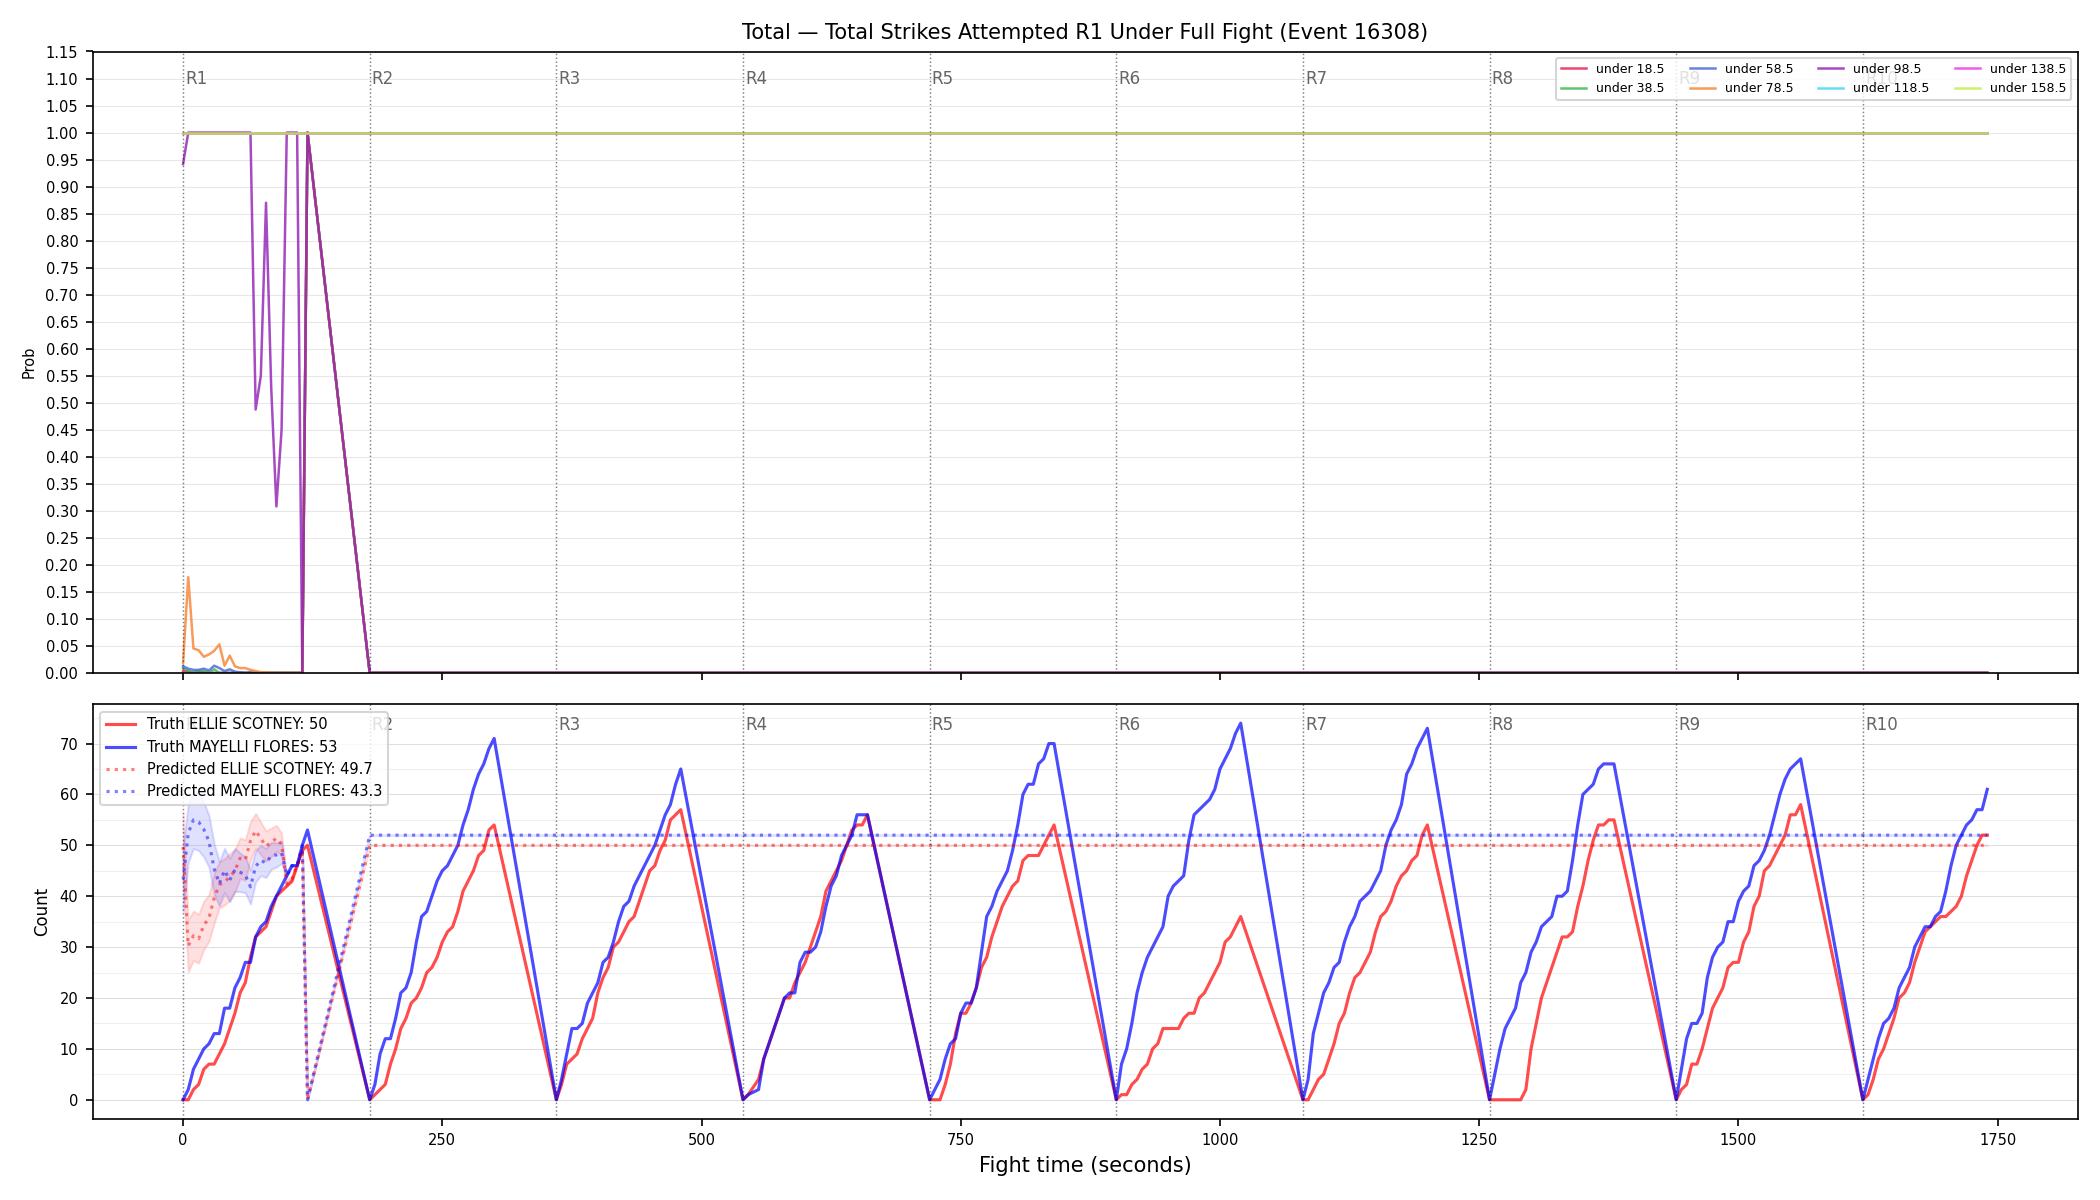Click the R3 round marker in the count plot

pos(569,724)
